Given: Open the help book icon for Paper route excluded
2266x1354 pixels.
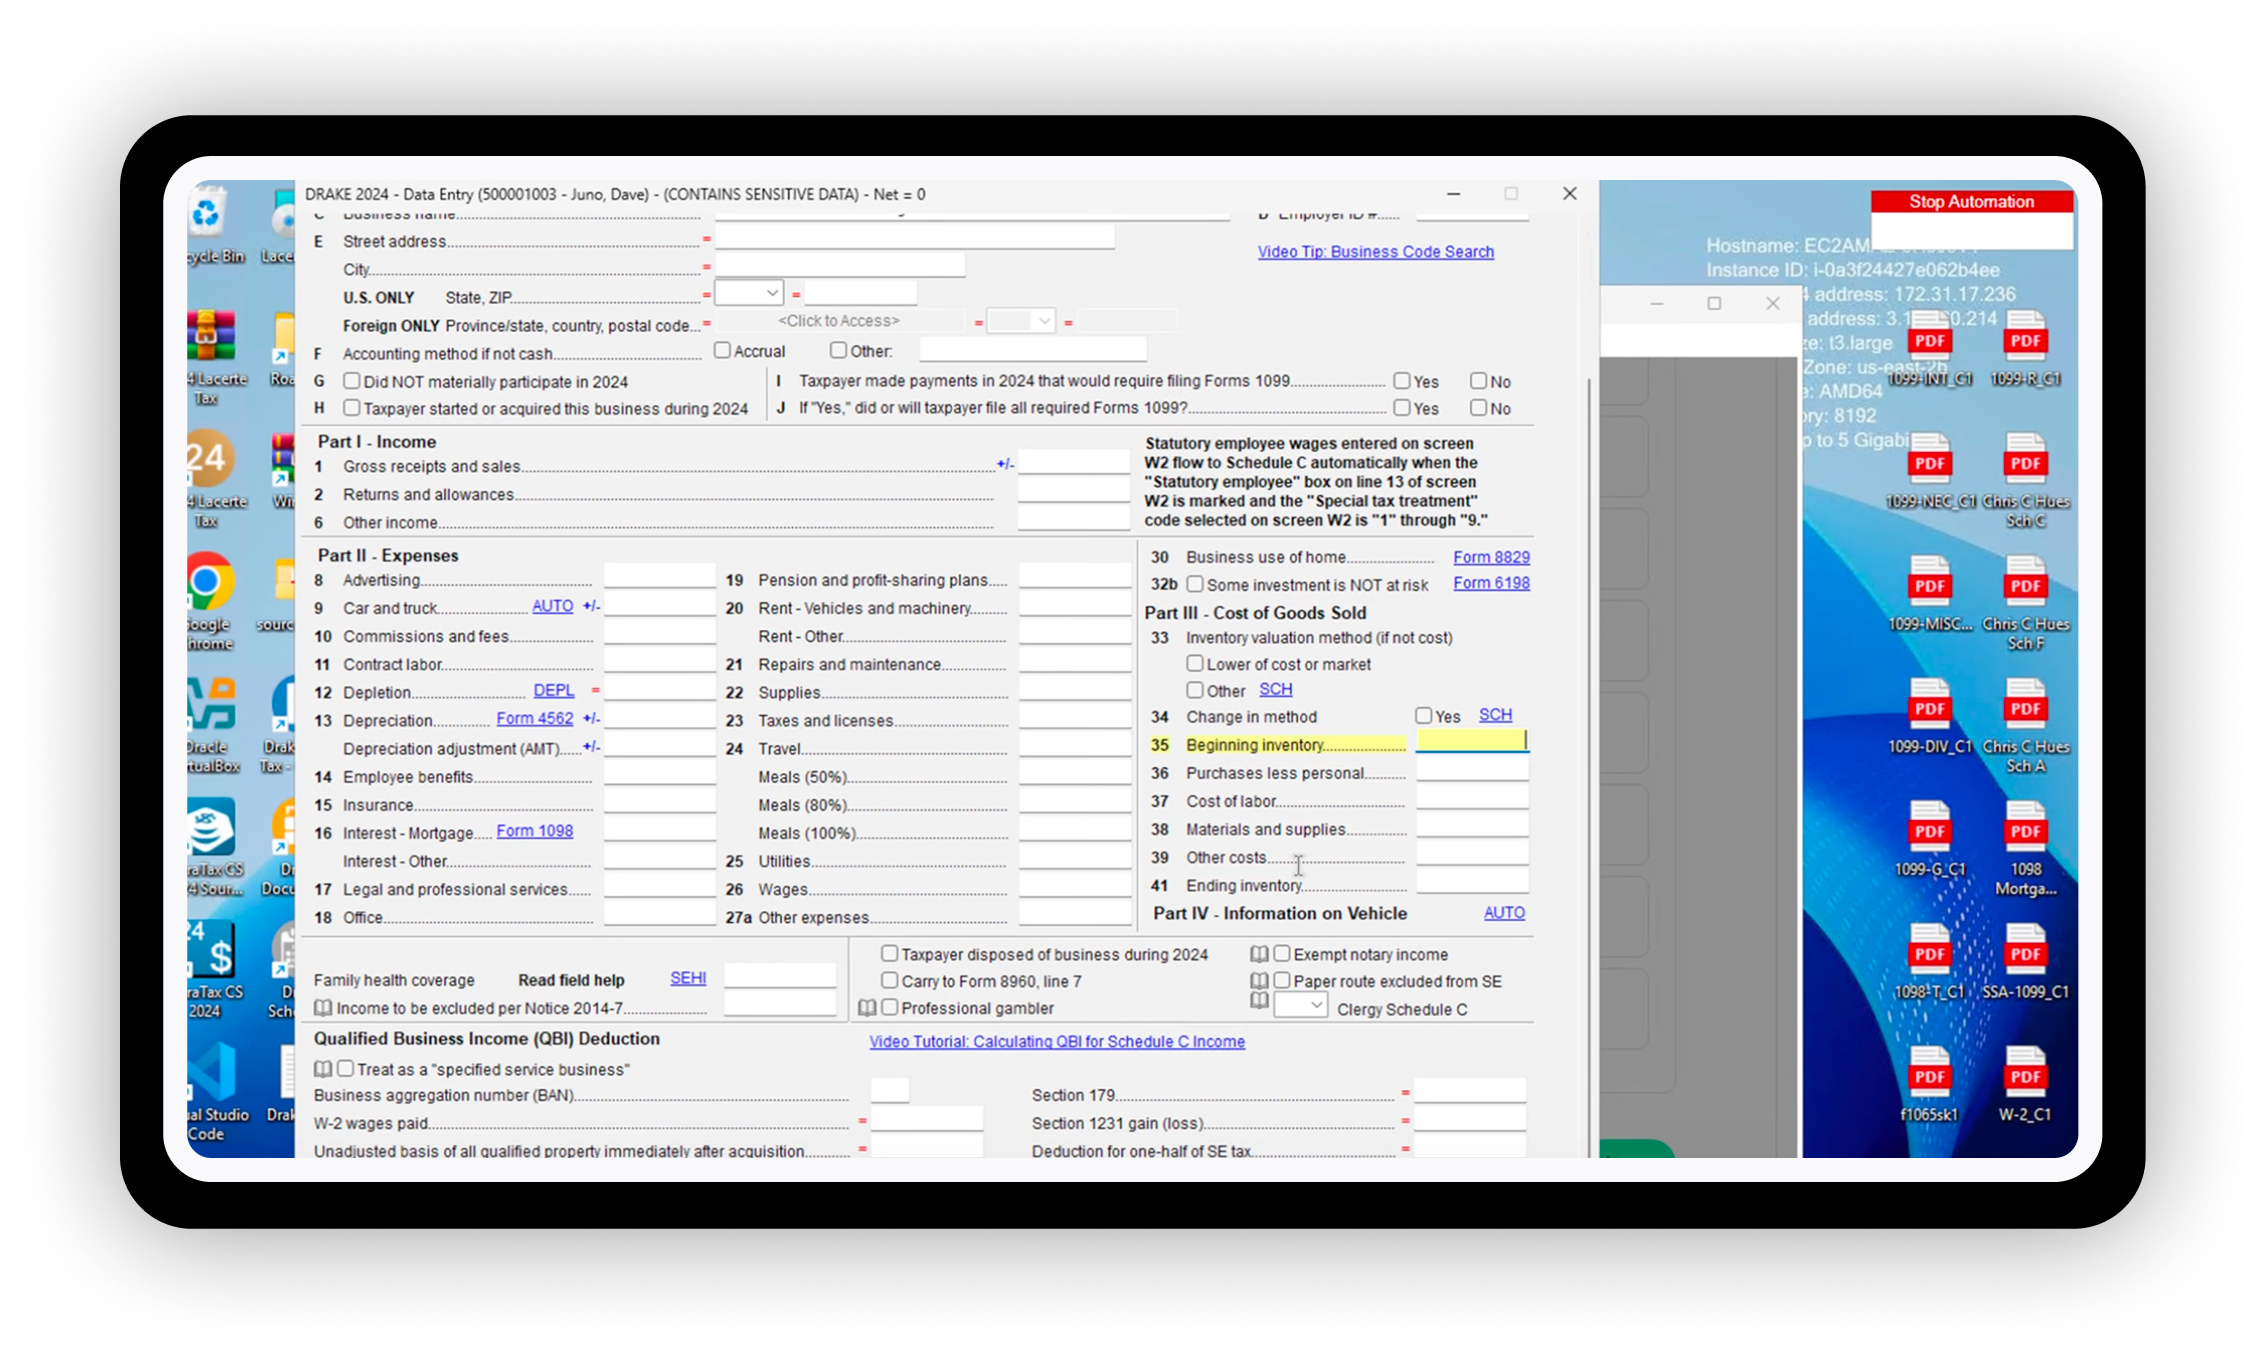Looking at the screenshot, I should coord(1260,981).
